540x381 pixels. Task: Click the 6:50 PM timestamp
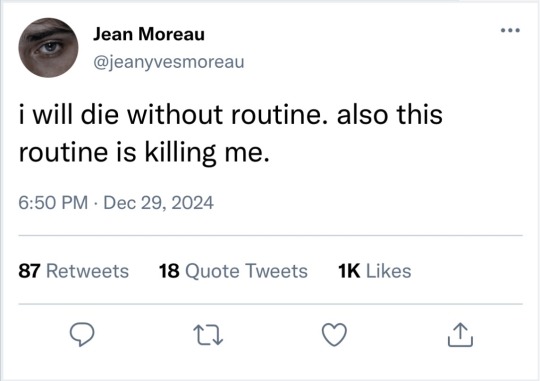[x=53, y=203]
